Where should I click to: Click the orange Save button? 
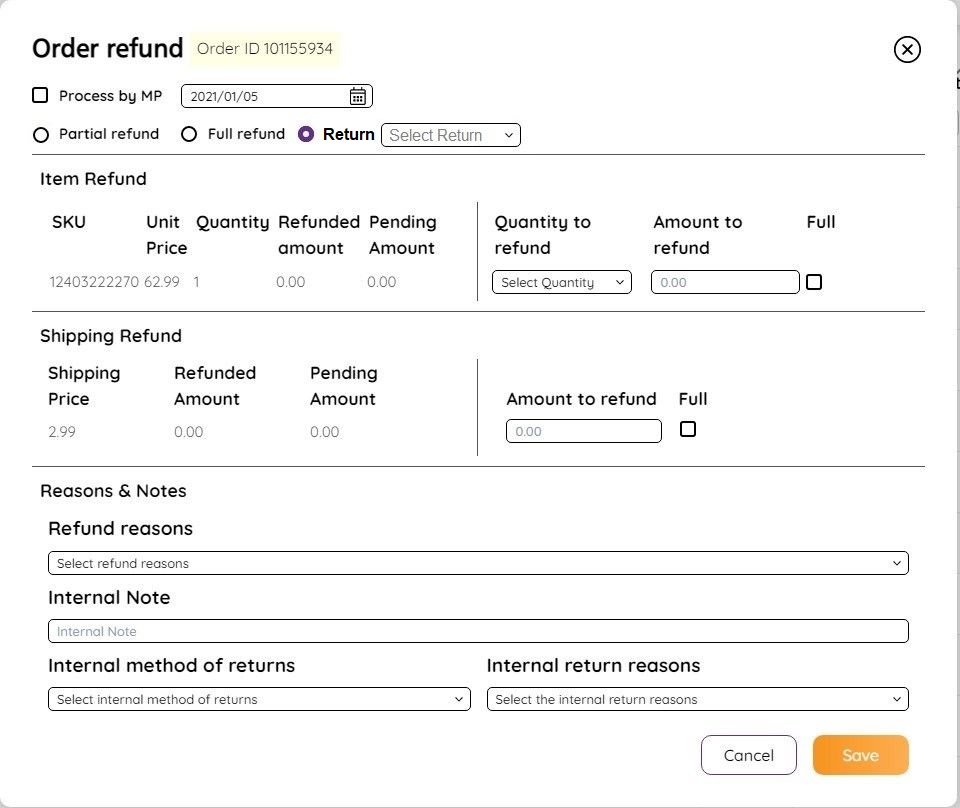(860, 755)
